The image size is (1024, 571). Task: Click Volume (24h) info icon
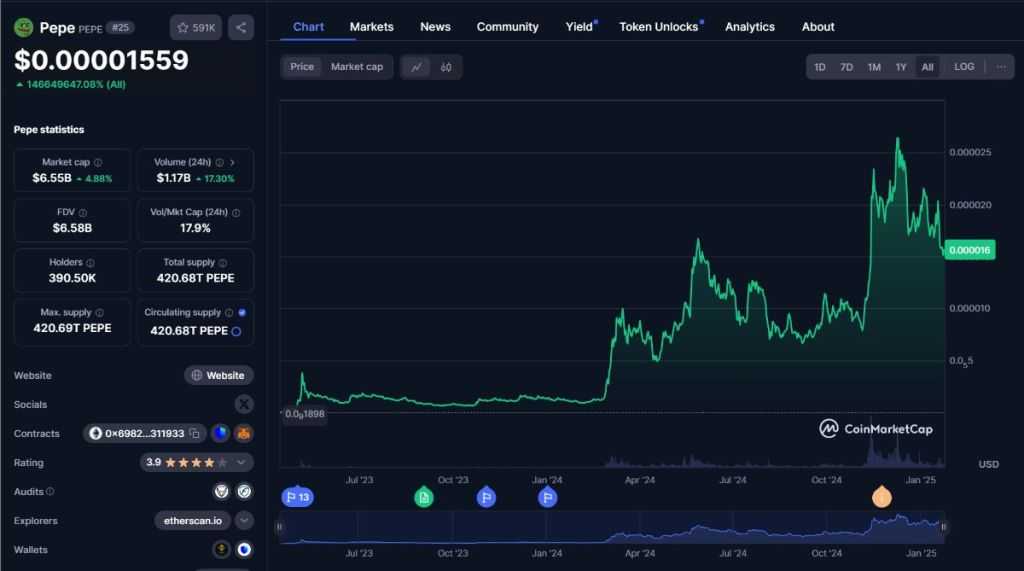tap(219, 162)
